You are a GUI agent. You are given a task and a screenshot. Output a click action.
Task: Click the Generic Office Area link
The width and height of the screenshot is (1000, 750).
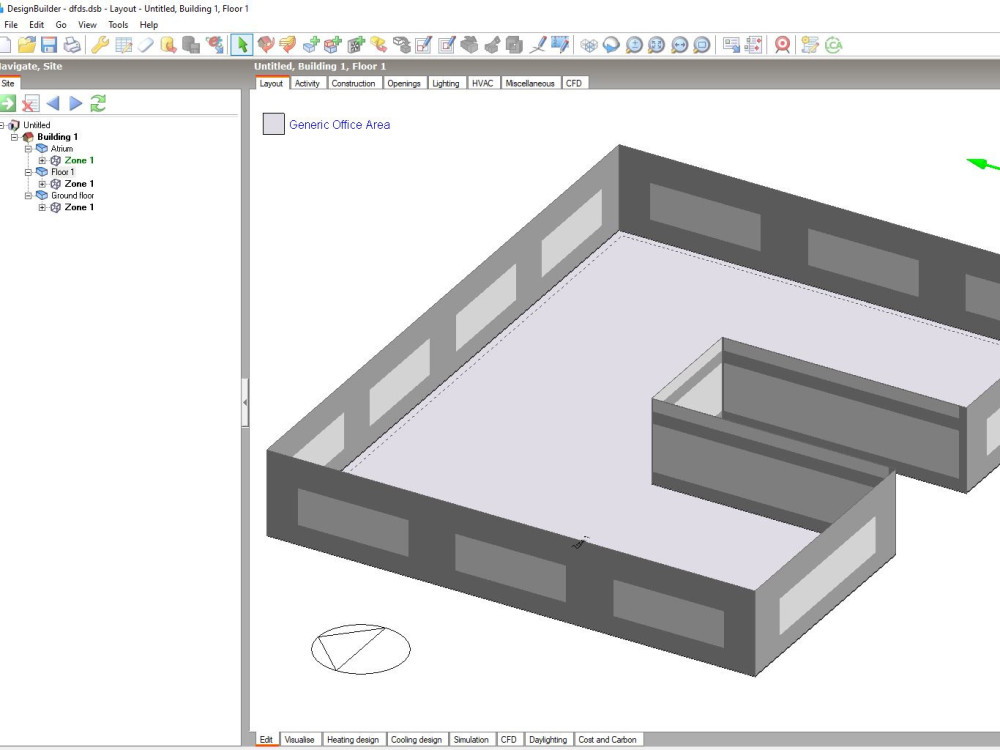pyautogui.click(x=339, y=125)
